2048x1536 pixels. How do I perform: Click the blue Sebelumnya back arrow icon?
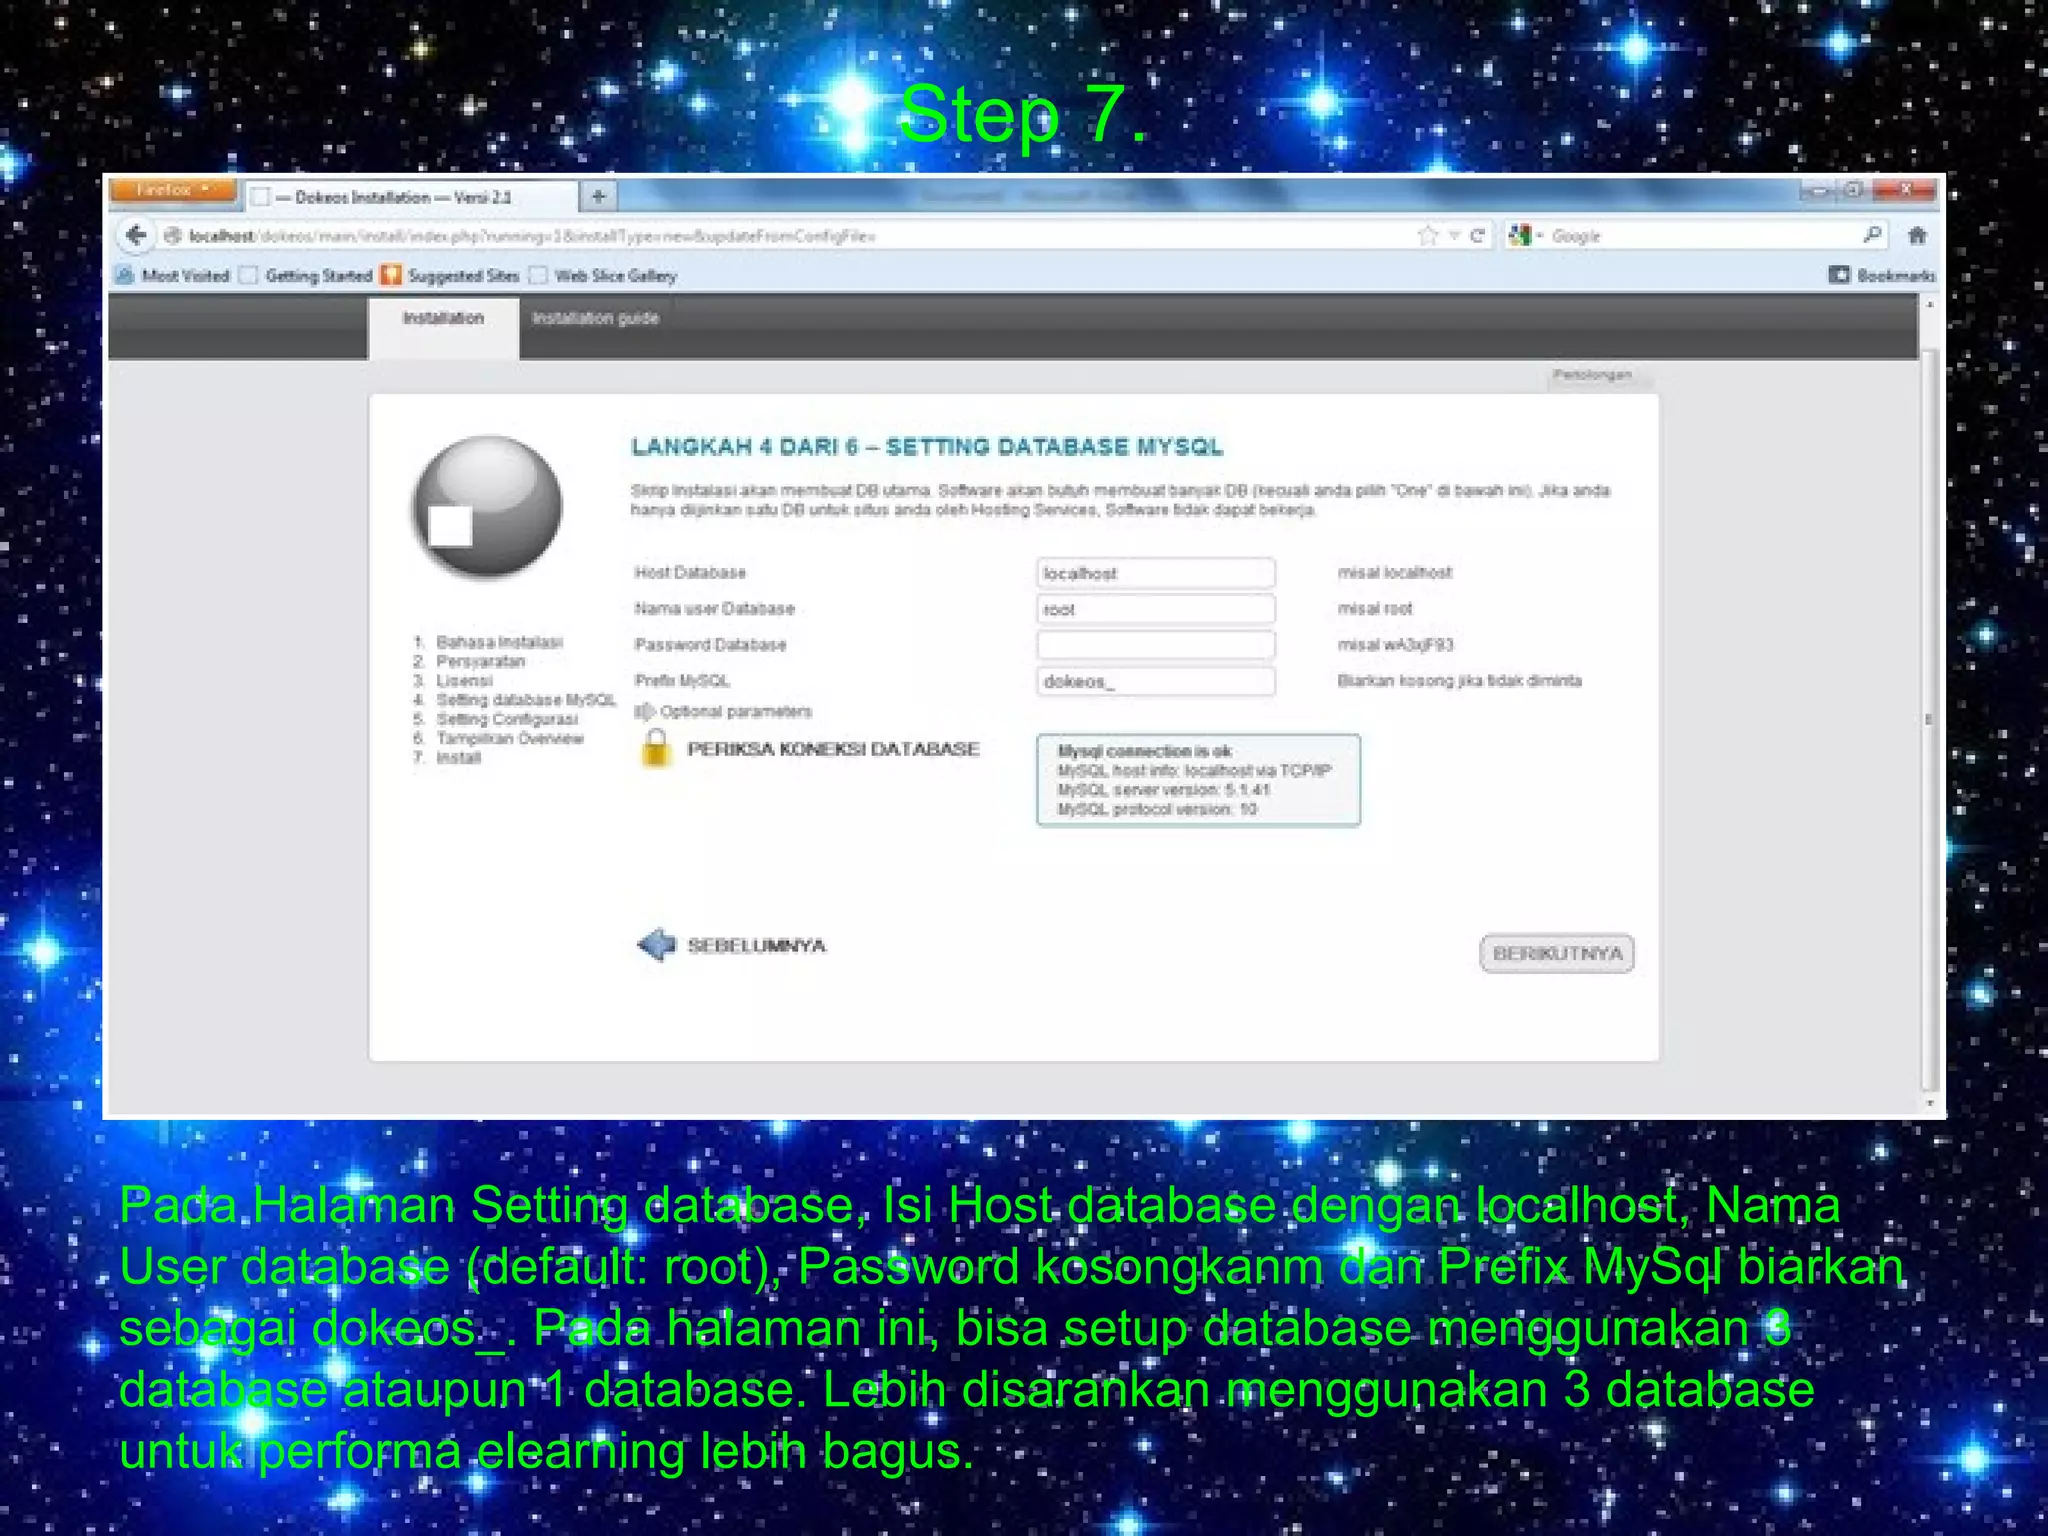(x=656, y=944)
